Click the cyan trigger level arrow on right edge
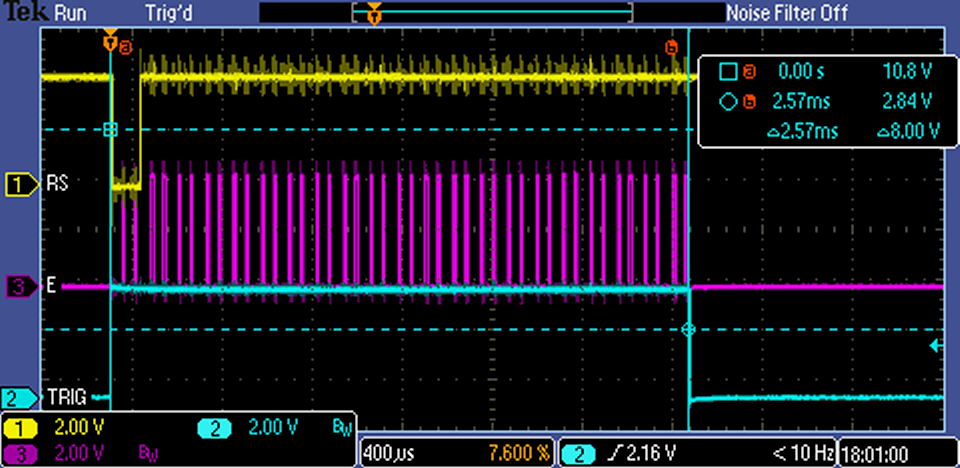This screenshot has height=468, width=960. point(935,346)
